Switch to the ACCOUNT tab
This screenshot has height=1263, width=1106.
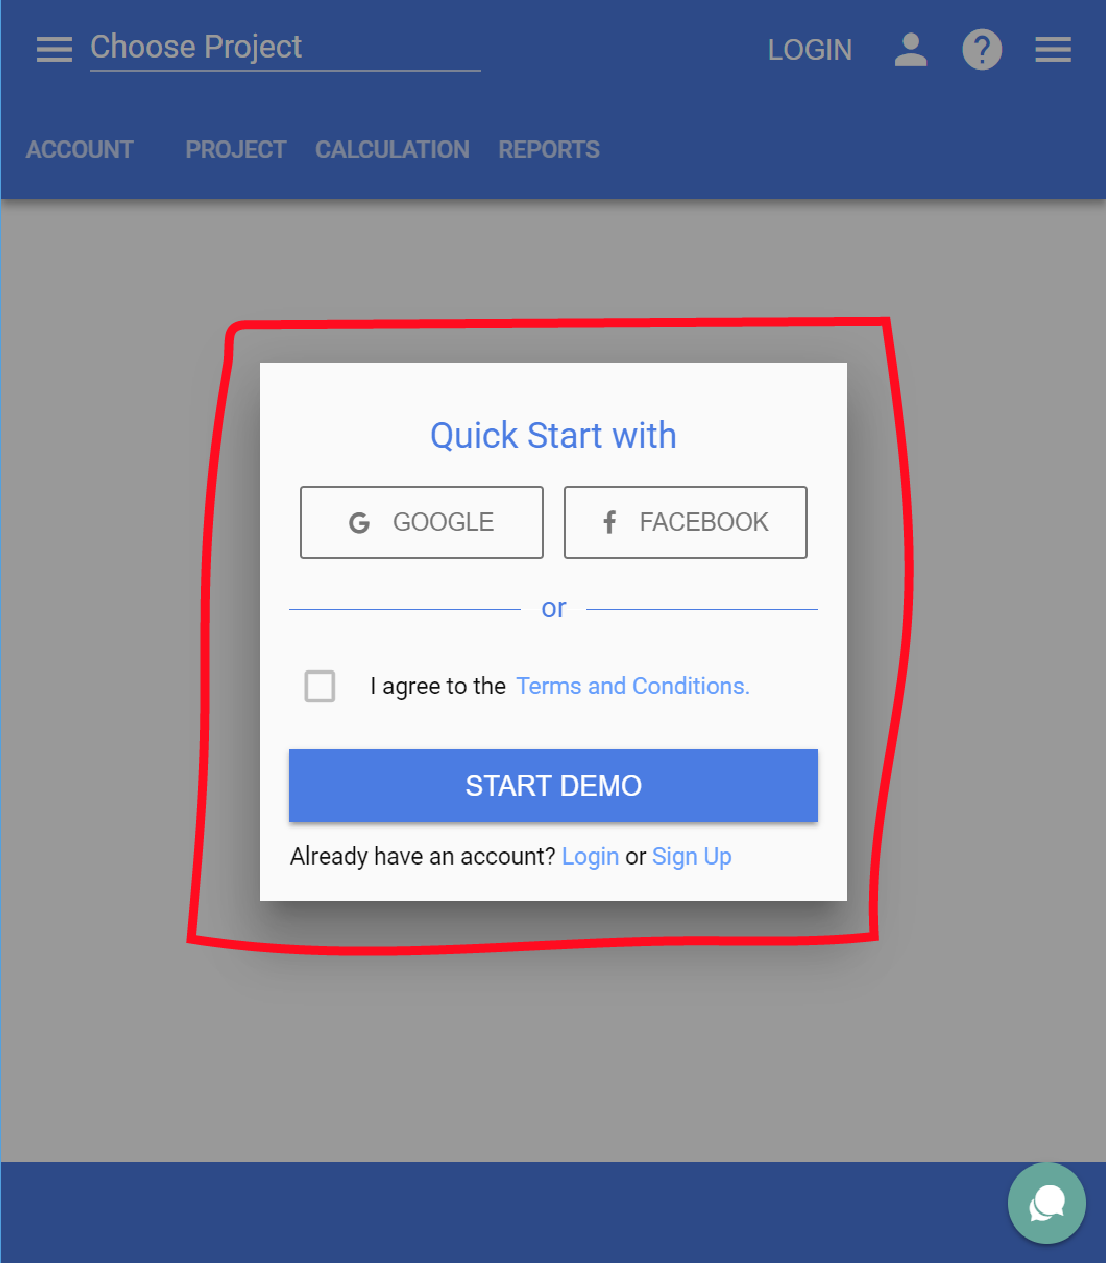tap(80, 150)
